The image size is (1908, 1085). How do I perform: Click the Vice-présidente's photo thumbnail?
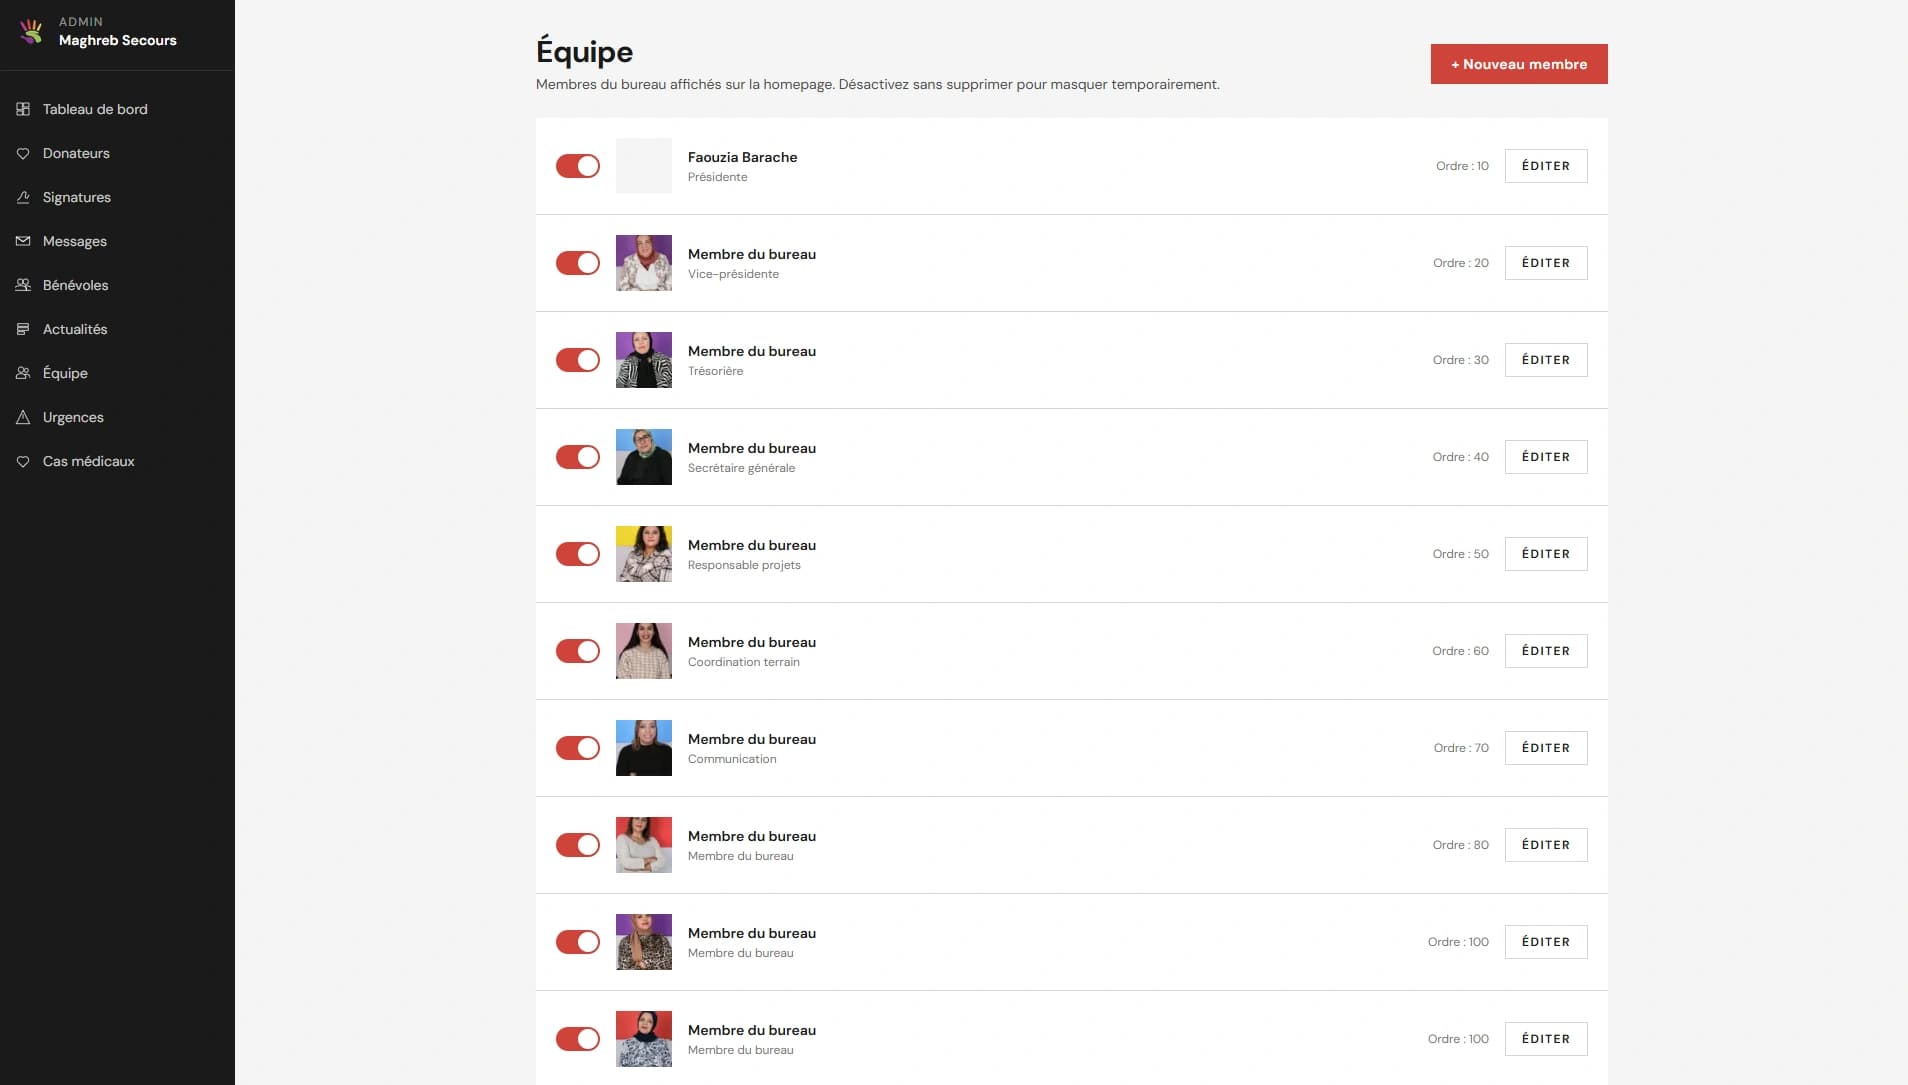[644, 263]
